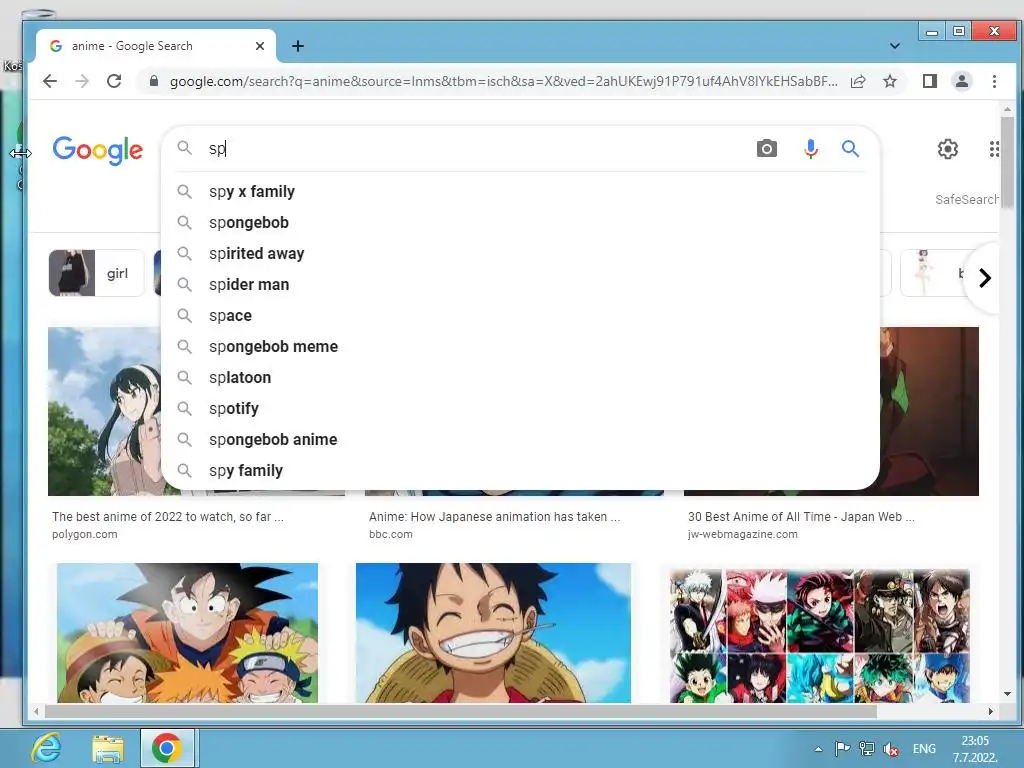Open the tab search dropdown chevron

tap(895, 46)
